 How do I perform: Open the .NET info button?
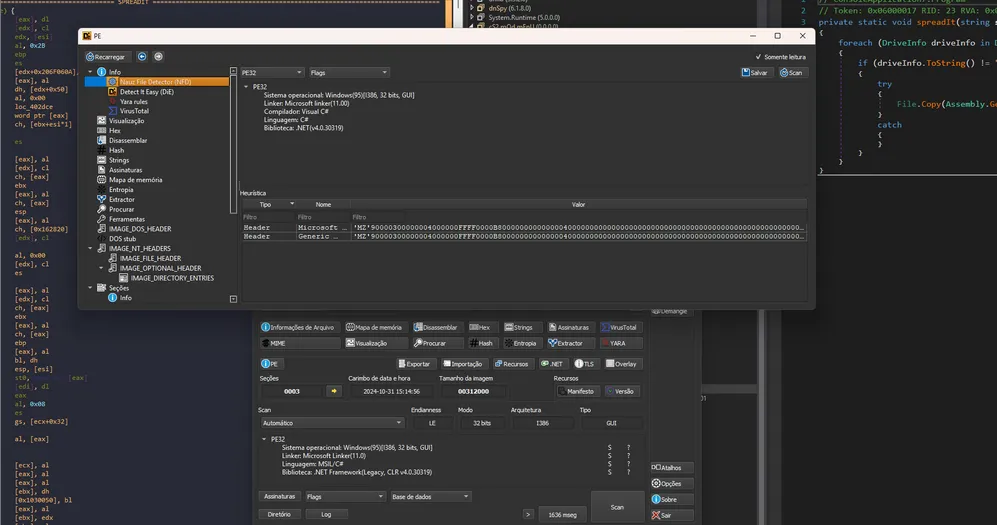pos(552,364)
